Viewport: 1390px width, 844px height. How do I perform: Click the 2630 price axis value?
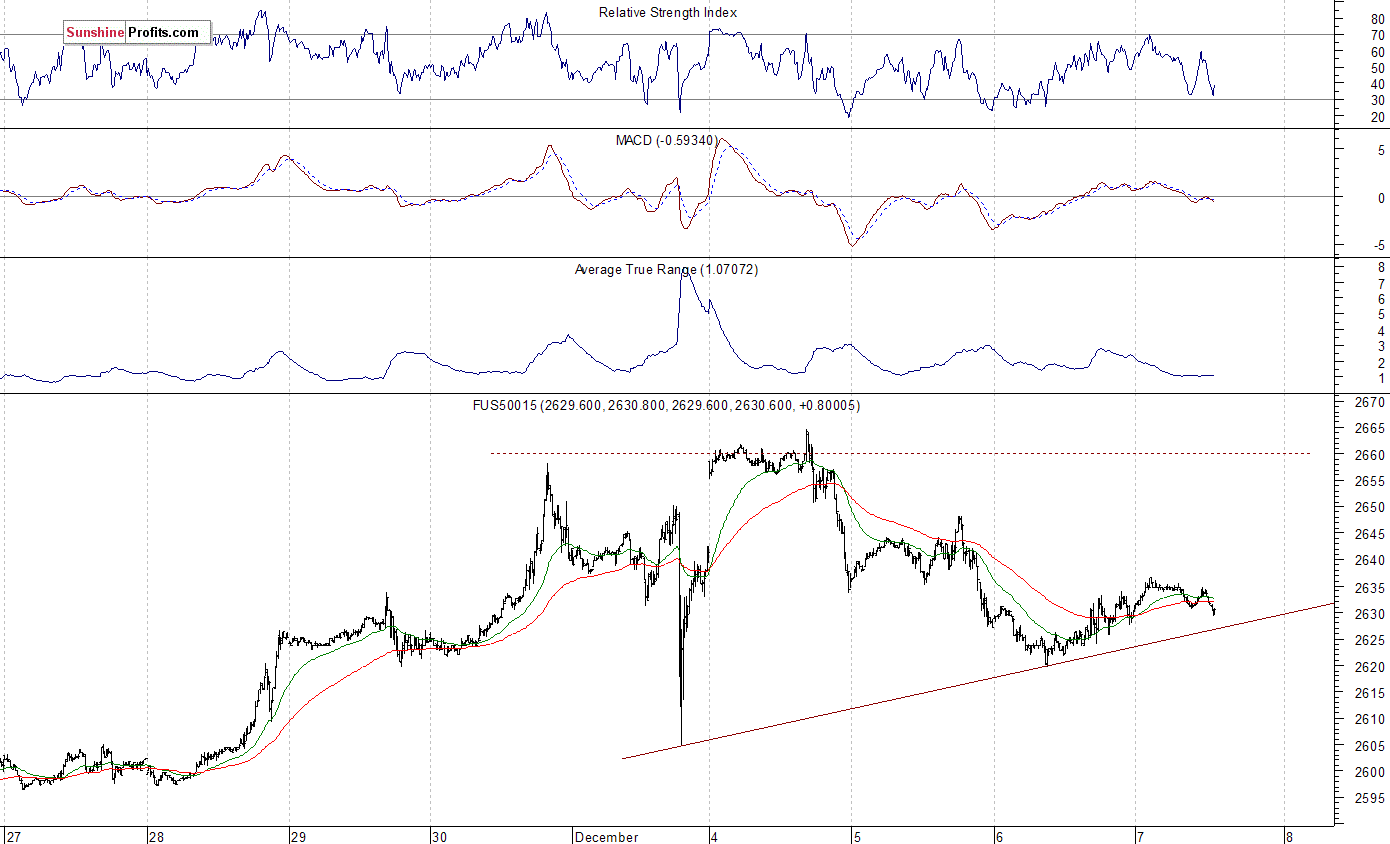click(x=1371, y=614)
